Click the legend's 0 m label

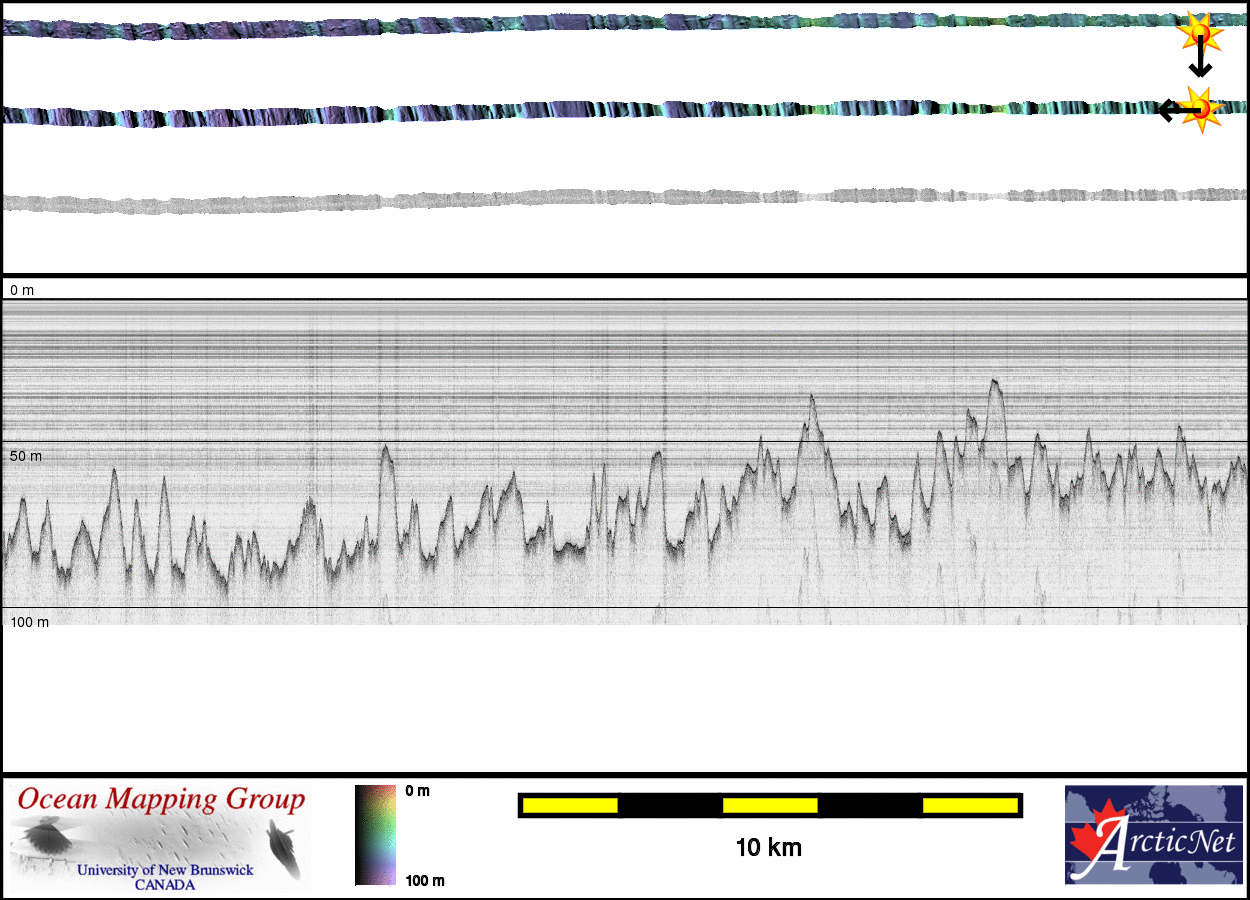point(418,791)
